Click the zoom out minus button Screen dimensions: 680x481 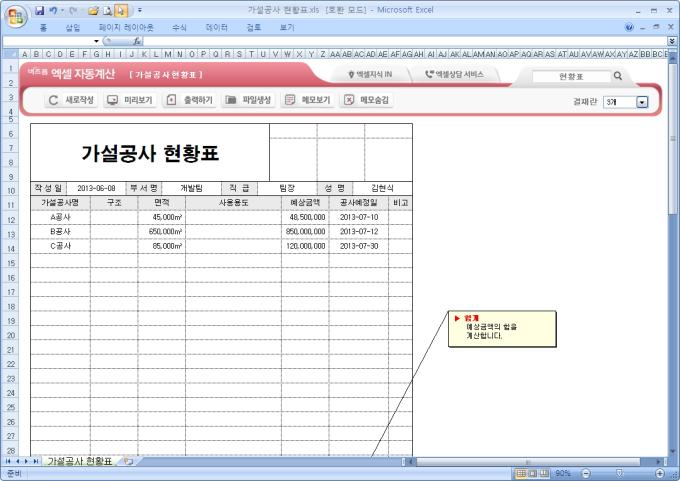click(x=586, y=473)
